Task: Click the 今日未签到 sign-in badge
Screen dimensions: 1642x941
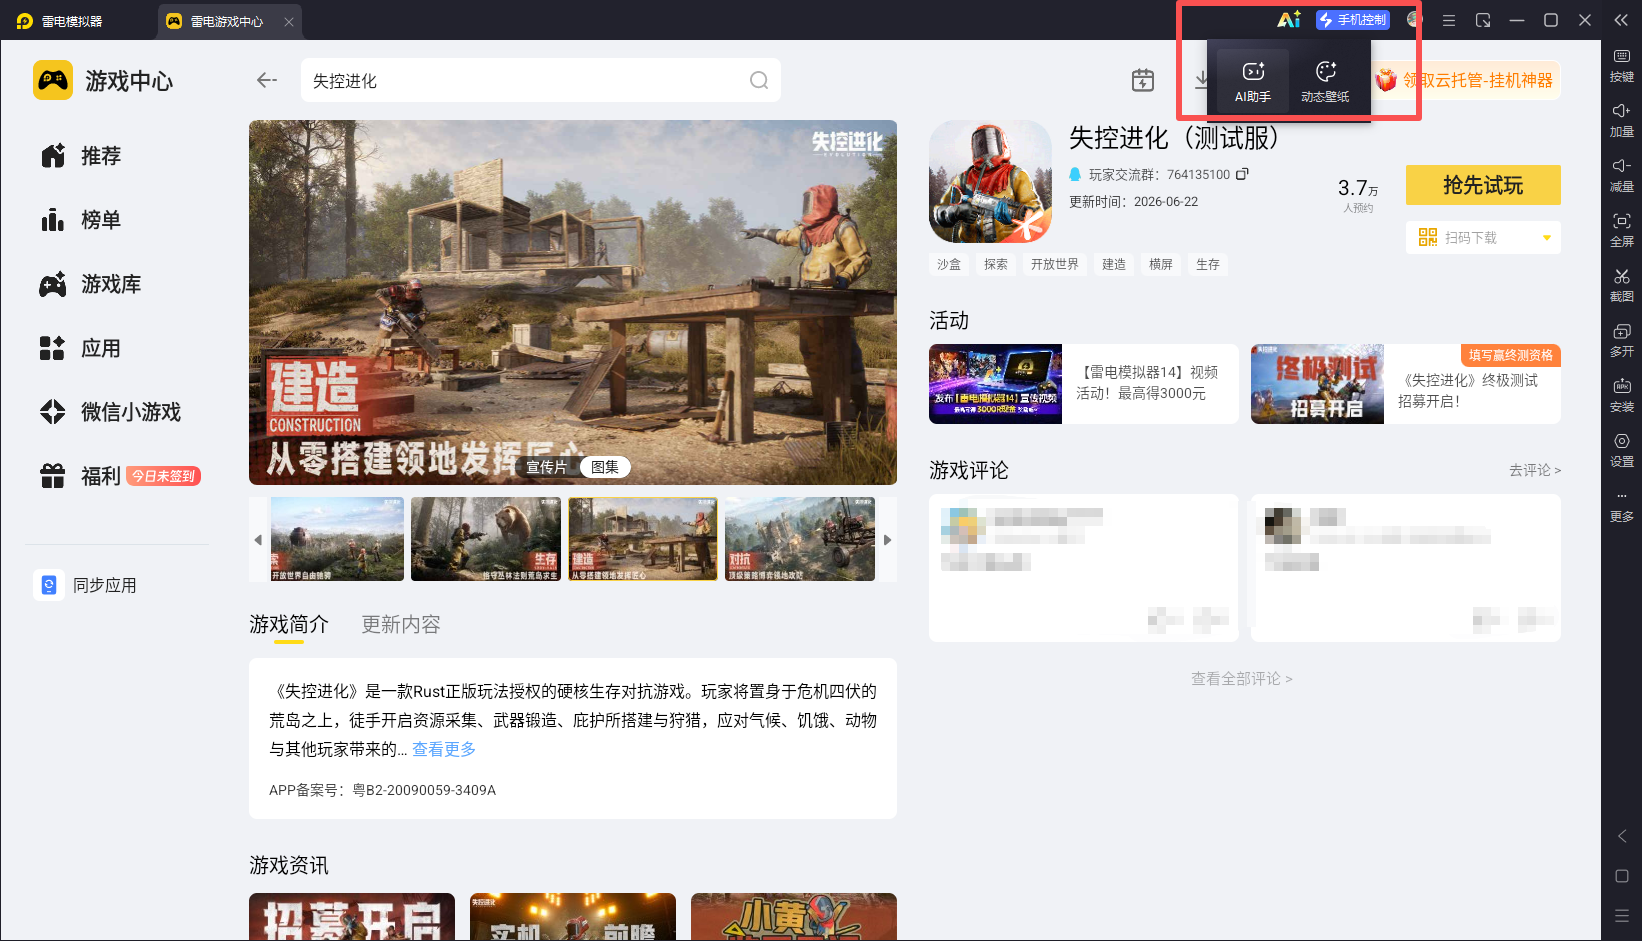Action: (164, 476)
